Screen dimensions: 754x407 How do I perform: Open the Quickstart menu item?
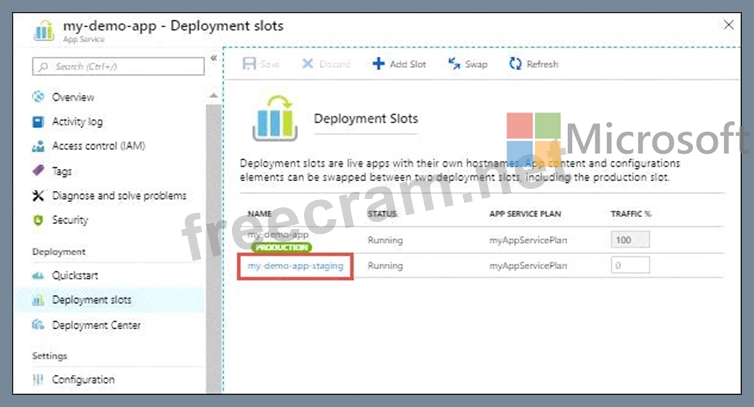(75, 276)
